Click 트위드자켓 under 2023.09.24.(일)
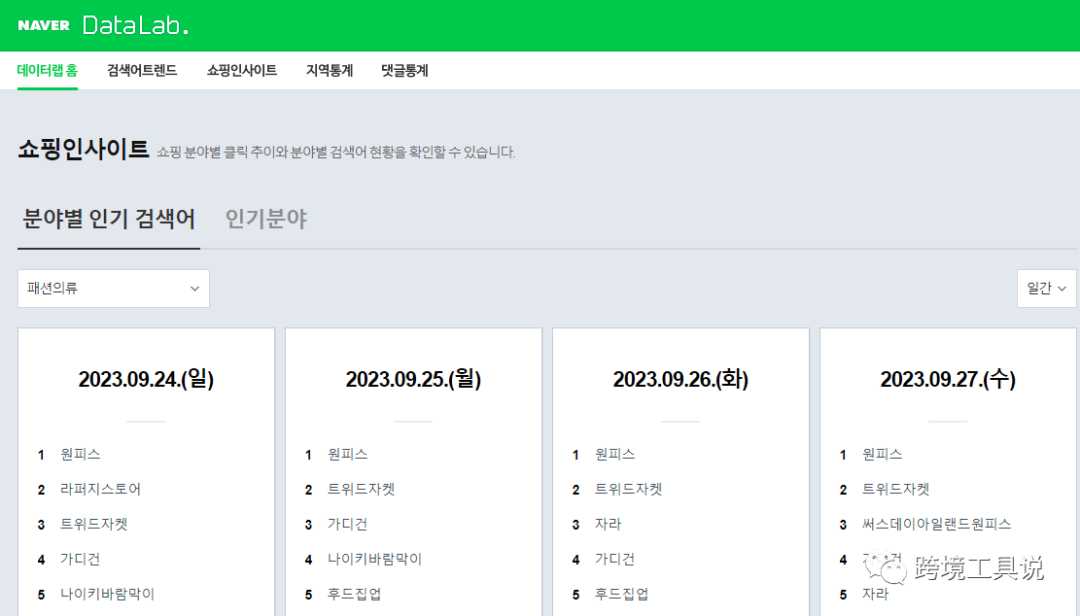1080x616 pixels. point(94,524)
